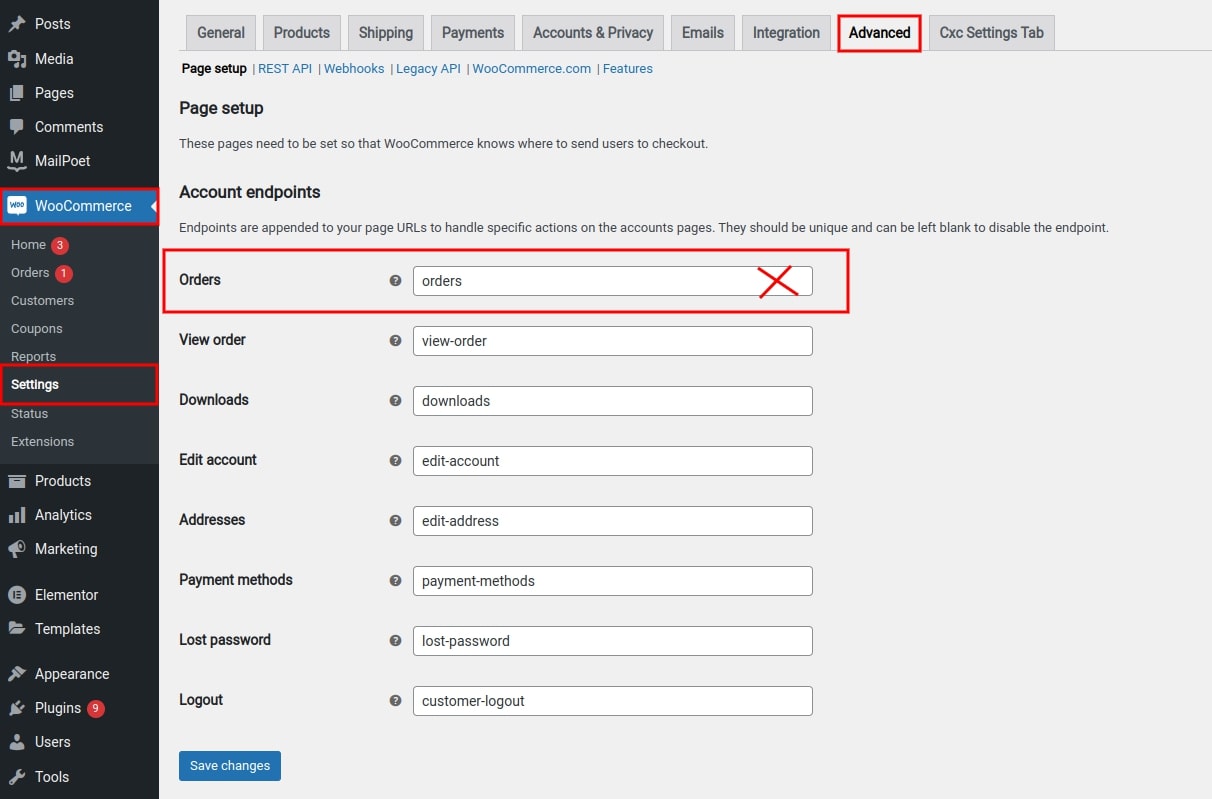Click the Comments sidebar icon
The width and height of the screenshot is (1212, 799).
click(17, 127)
